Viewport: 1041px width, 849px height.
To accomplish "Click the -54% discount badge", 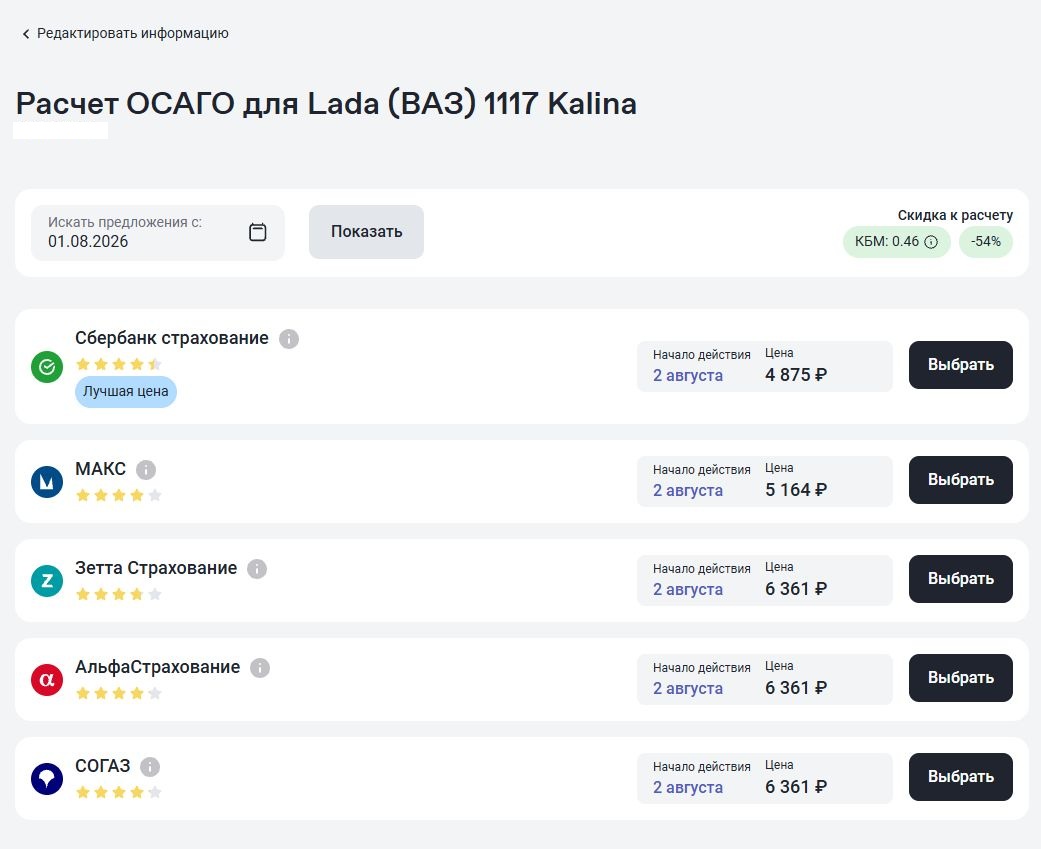I will tap(986, 242).
